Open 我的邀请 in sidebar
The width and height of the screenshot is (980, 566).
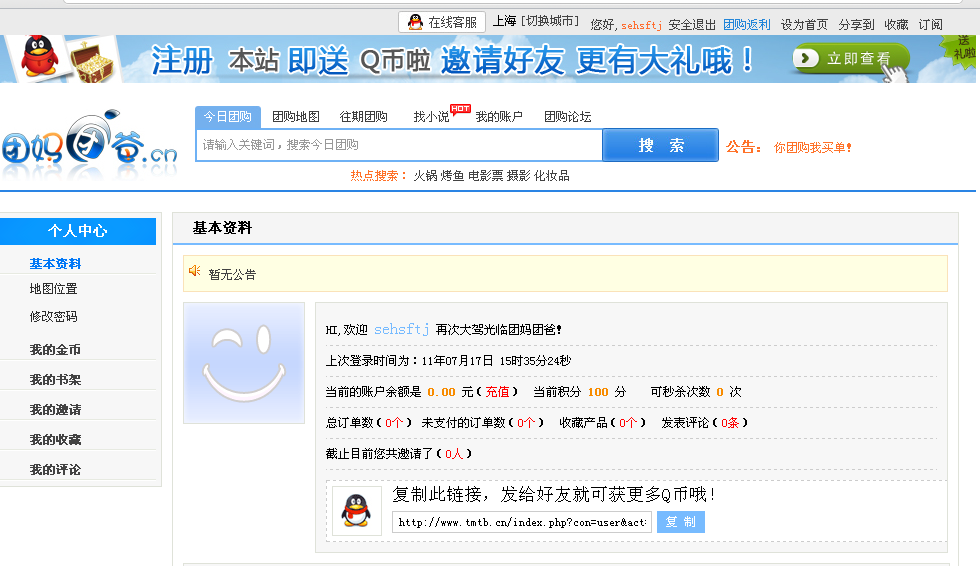click(x=55, y=410)
